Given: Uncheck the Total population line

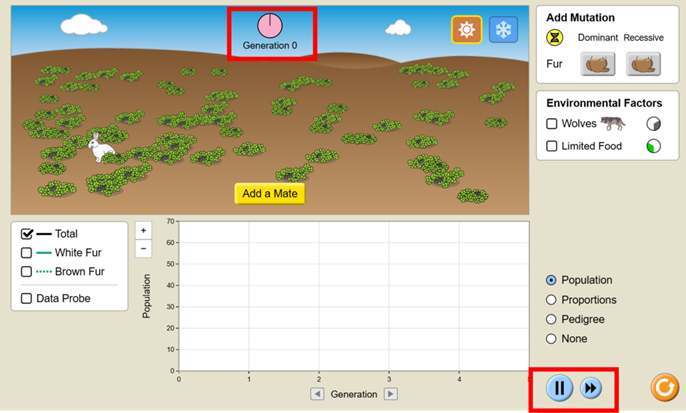Looking at the screenshot, I should [x=27, y=234].
